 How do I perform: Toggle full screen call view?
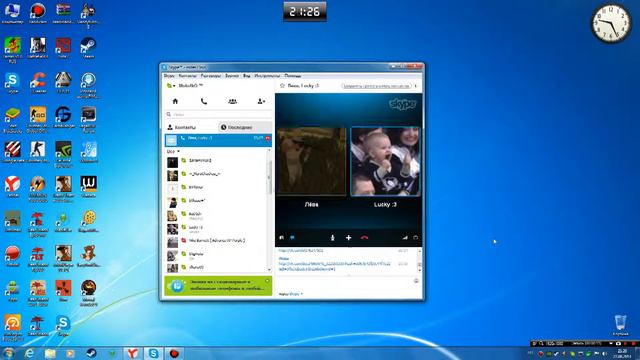[416, 238]
